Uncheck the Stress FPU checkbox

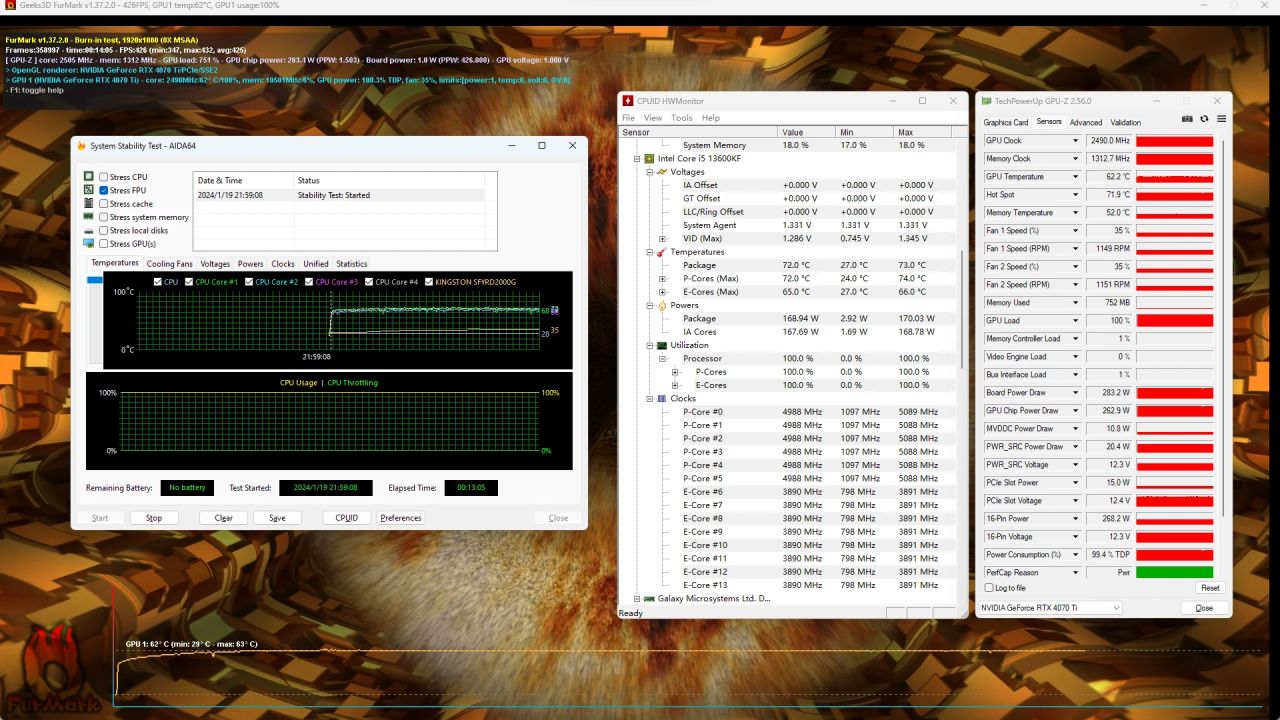tap(103, 190)
